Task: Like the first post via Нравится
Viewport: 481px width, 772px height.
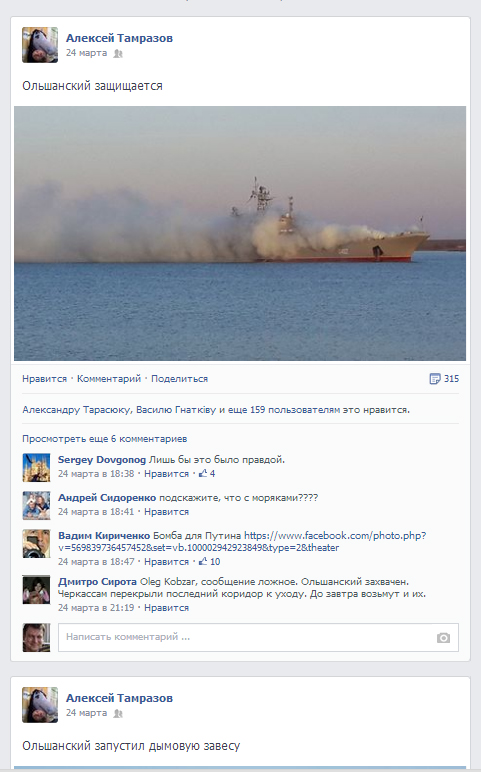Action: point(44,379)
